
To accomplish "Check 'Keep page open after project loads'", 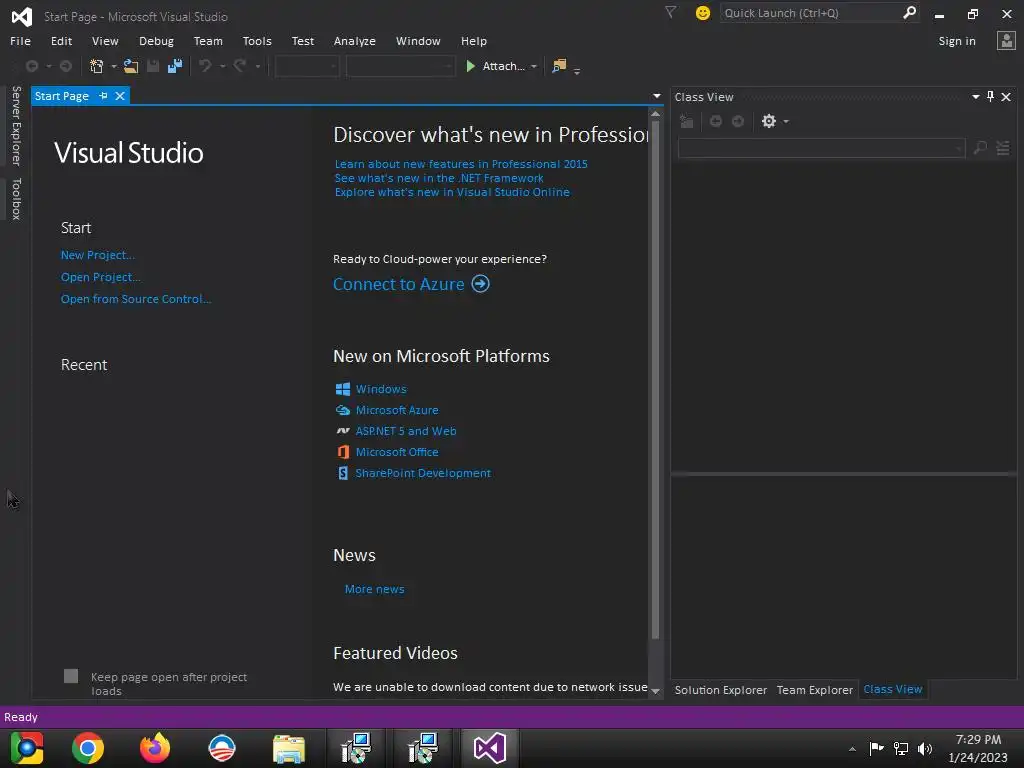I will [x=71, y=676].
